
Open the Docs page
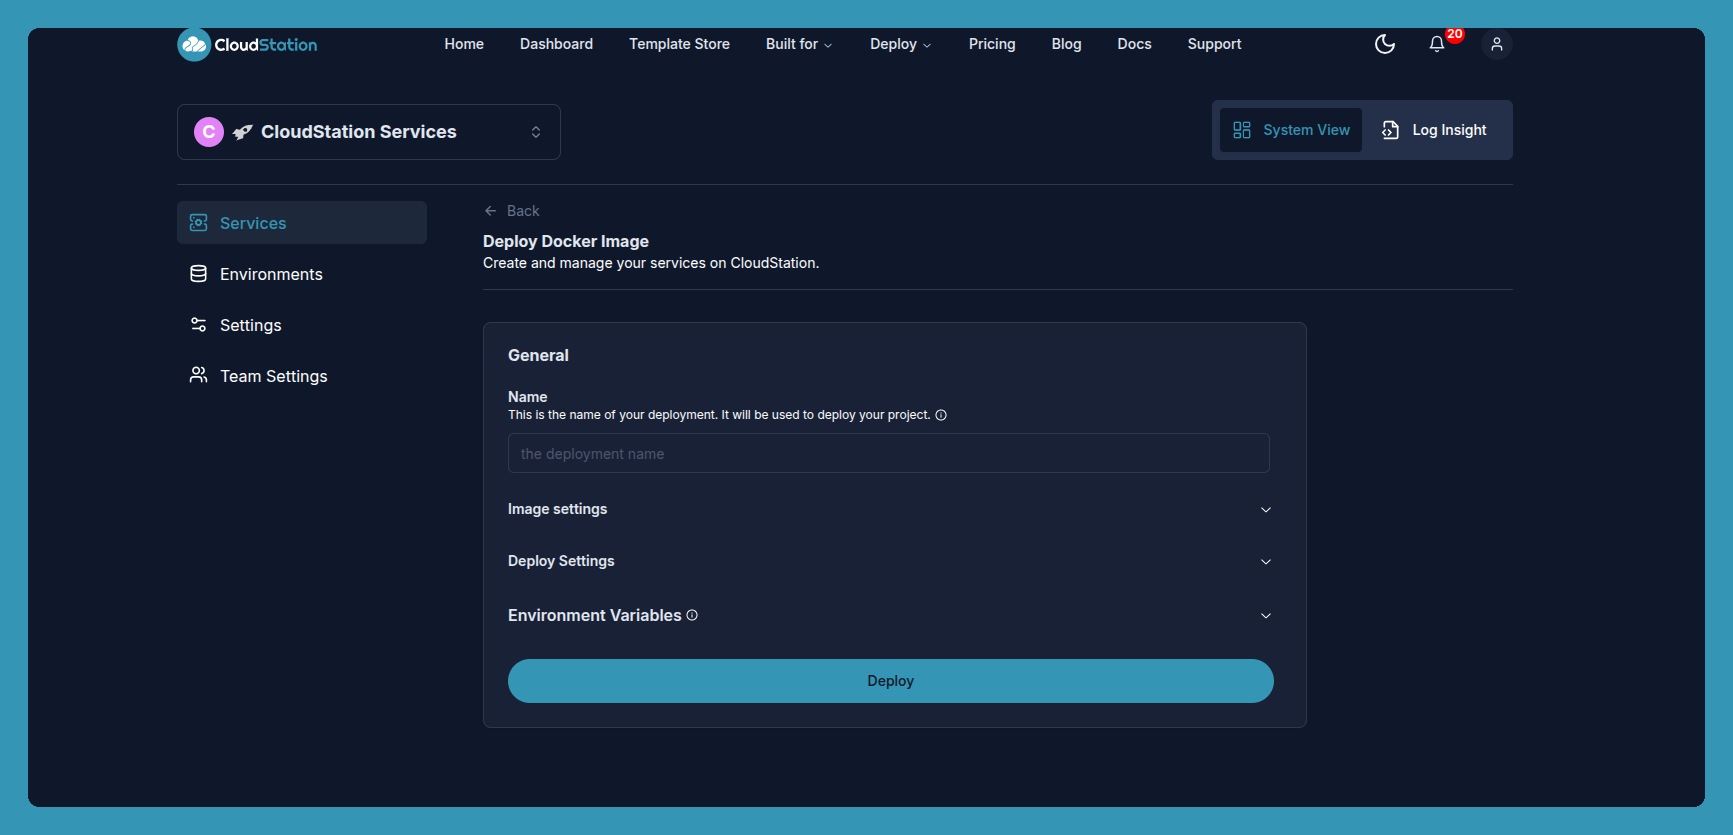click(1134, 44)
